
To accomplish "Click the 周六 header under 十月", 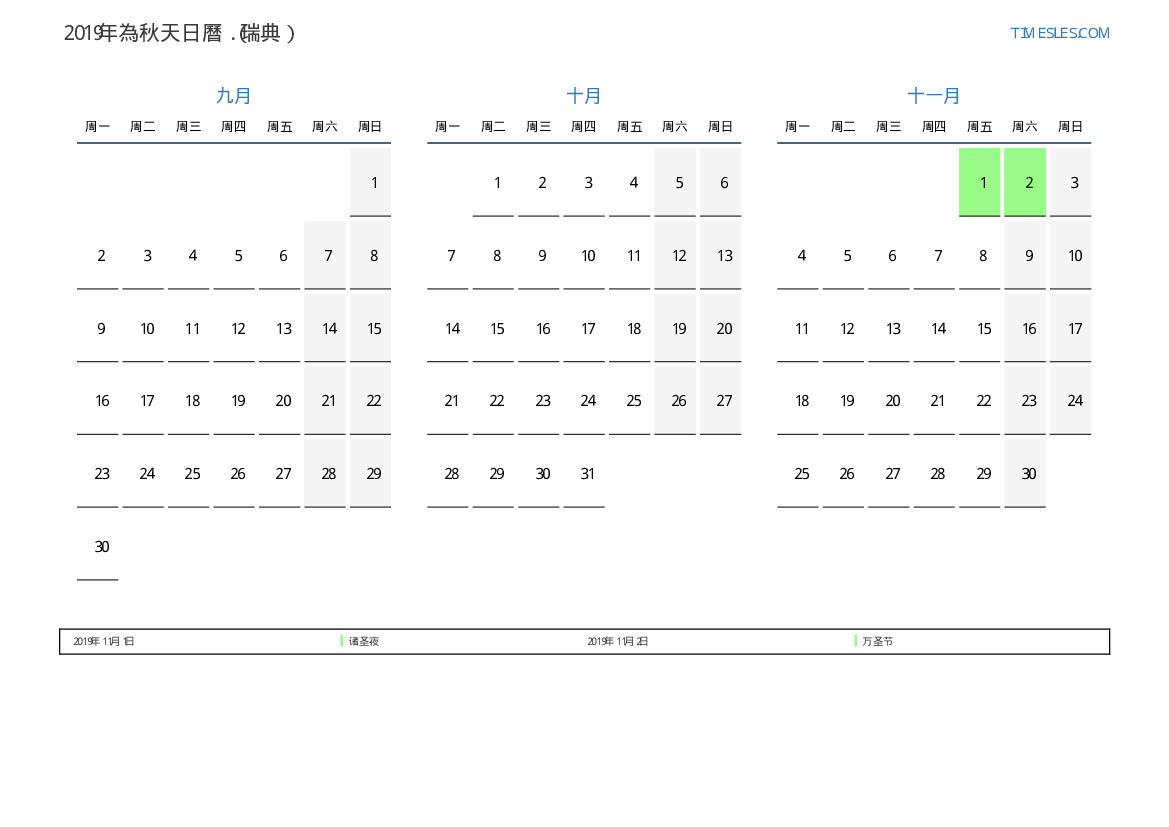I will (x=675, y=127).
